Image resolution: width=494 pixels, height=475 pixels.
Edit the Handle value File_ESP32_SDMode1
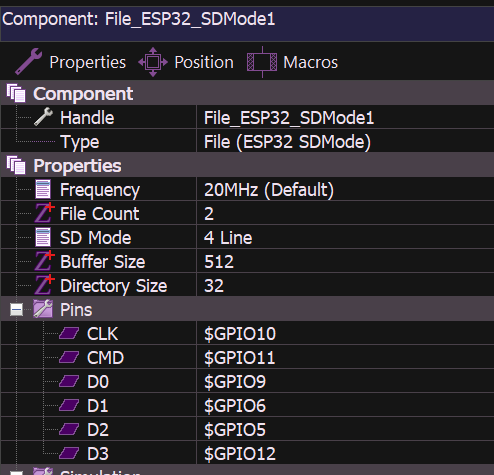pos(345,117)
